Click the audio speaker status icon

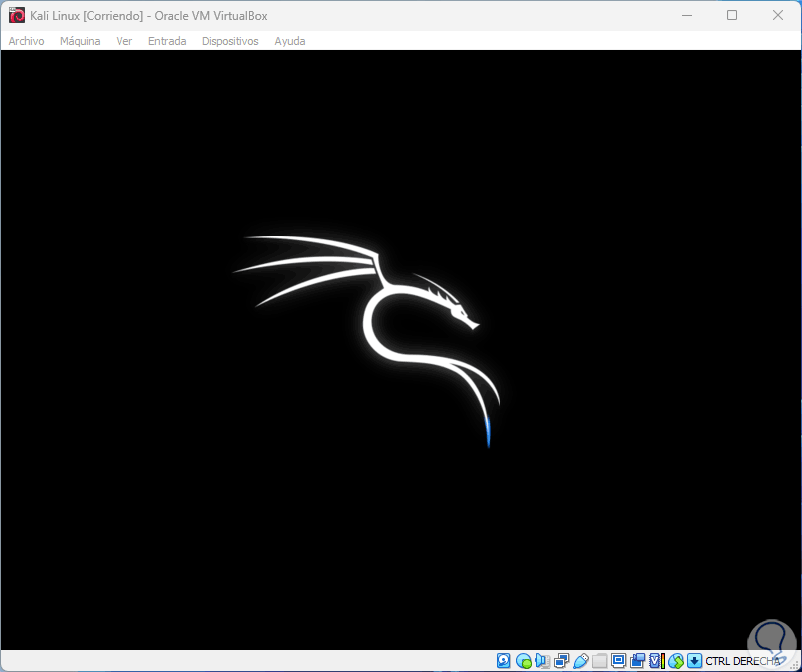coord(542,661)
